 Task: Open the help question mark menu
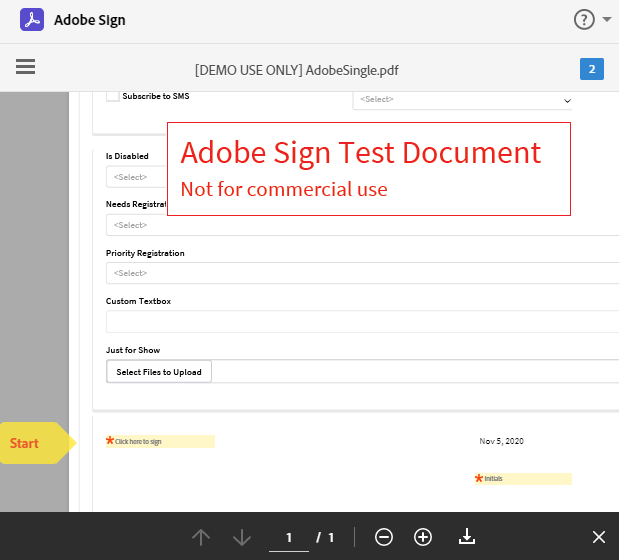coord(584,19)
